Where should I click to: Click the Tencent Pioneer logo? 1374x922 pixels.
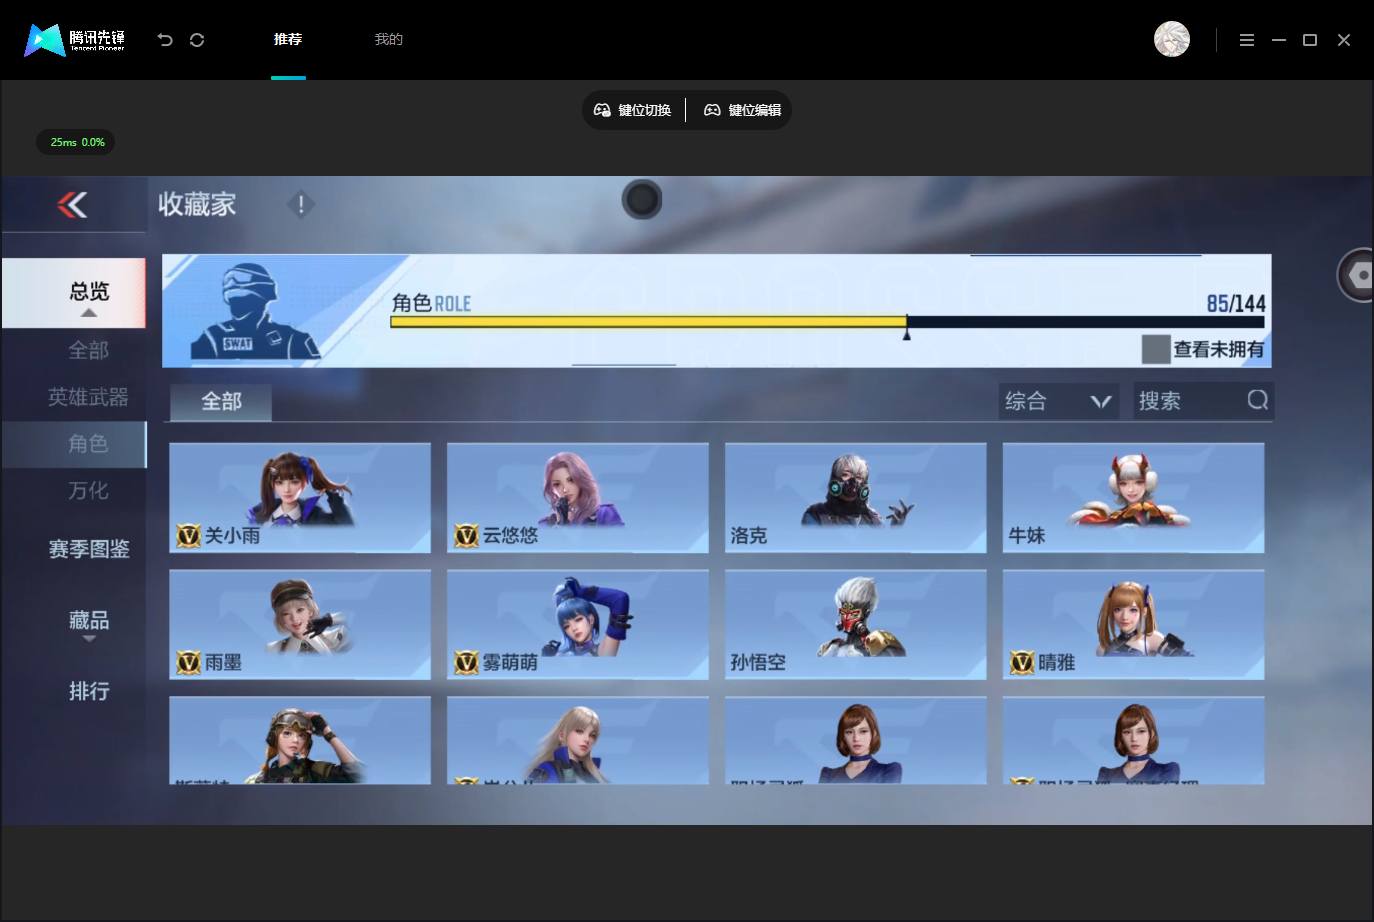75,40
